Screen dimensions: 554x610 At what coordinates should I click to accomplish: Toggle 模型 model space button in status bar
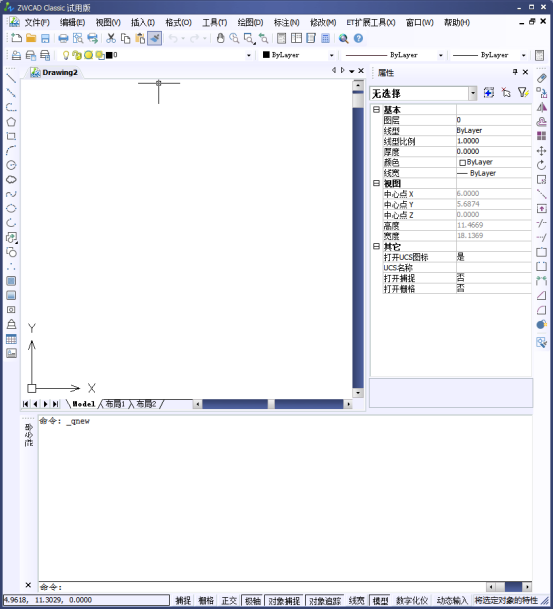pyautogui.click(x=380, y=600)
